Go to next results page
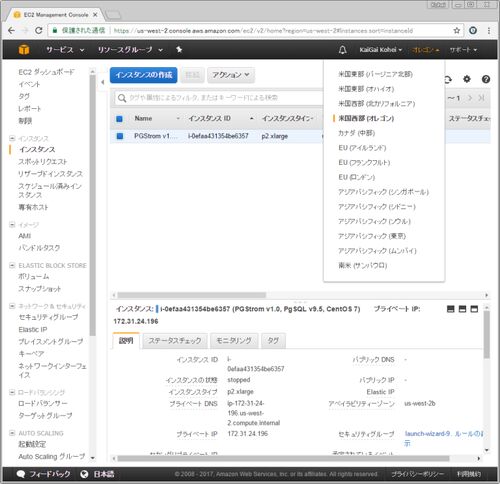This screenshot has width=500, height=484. [470, 98]
